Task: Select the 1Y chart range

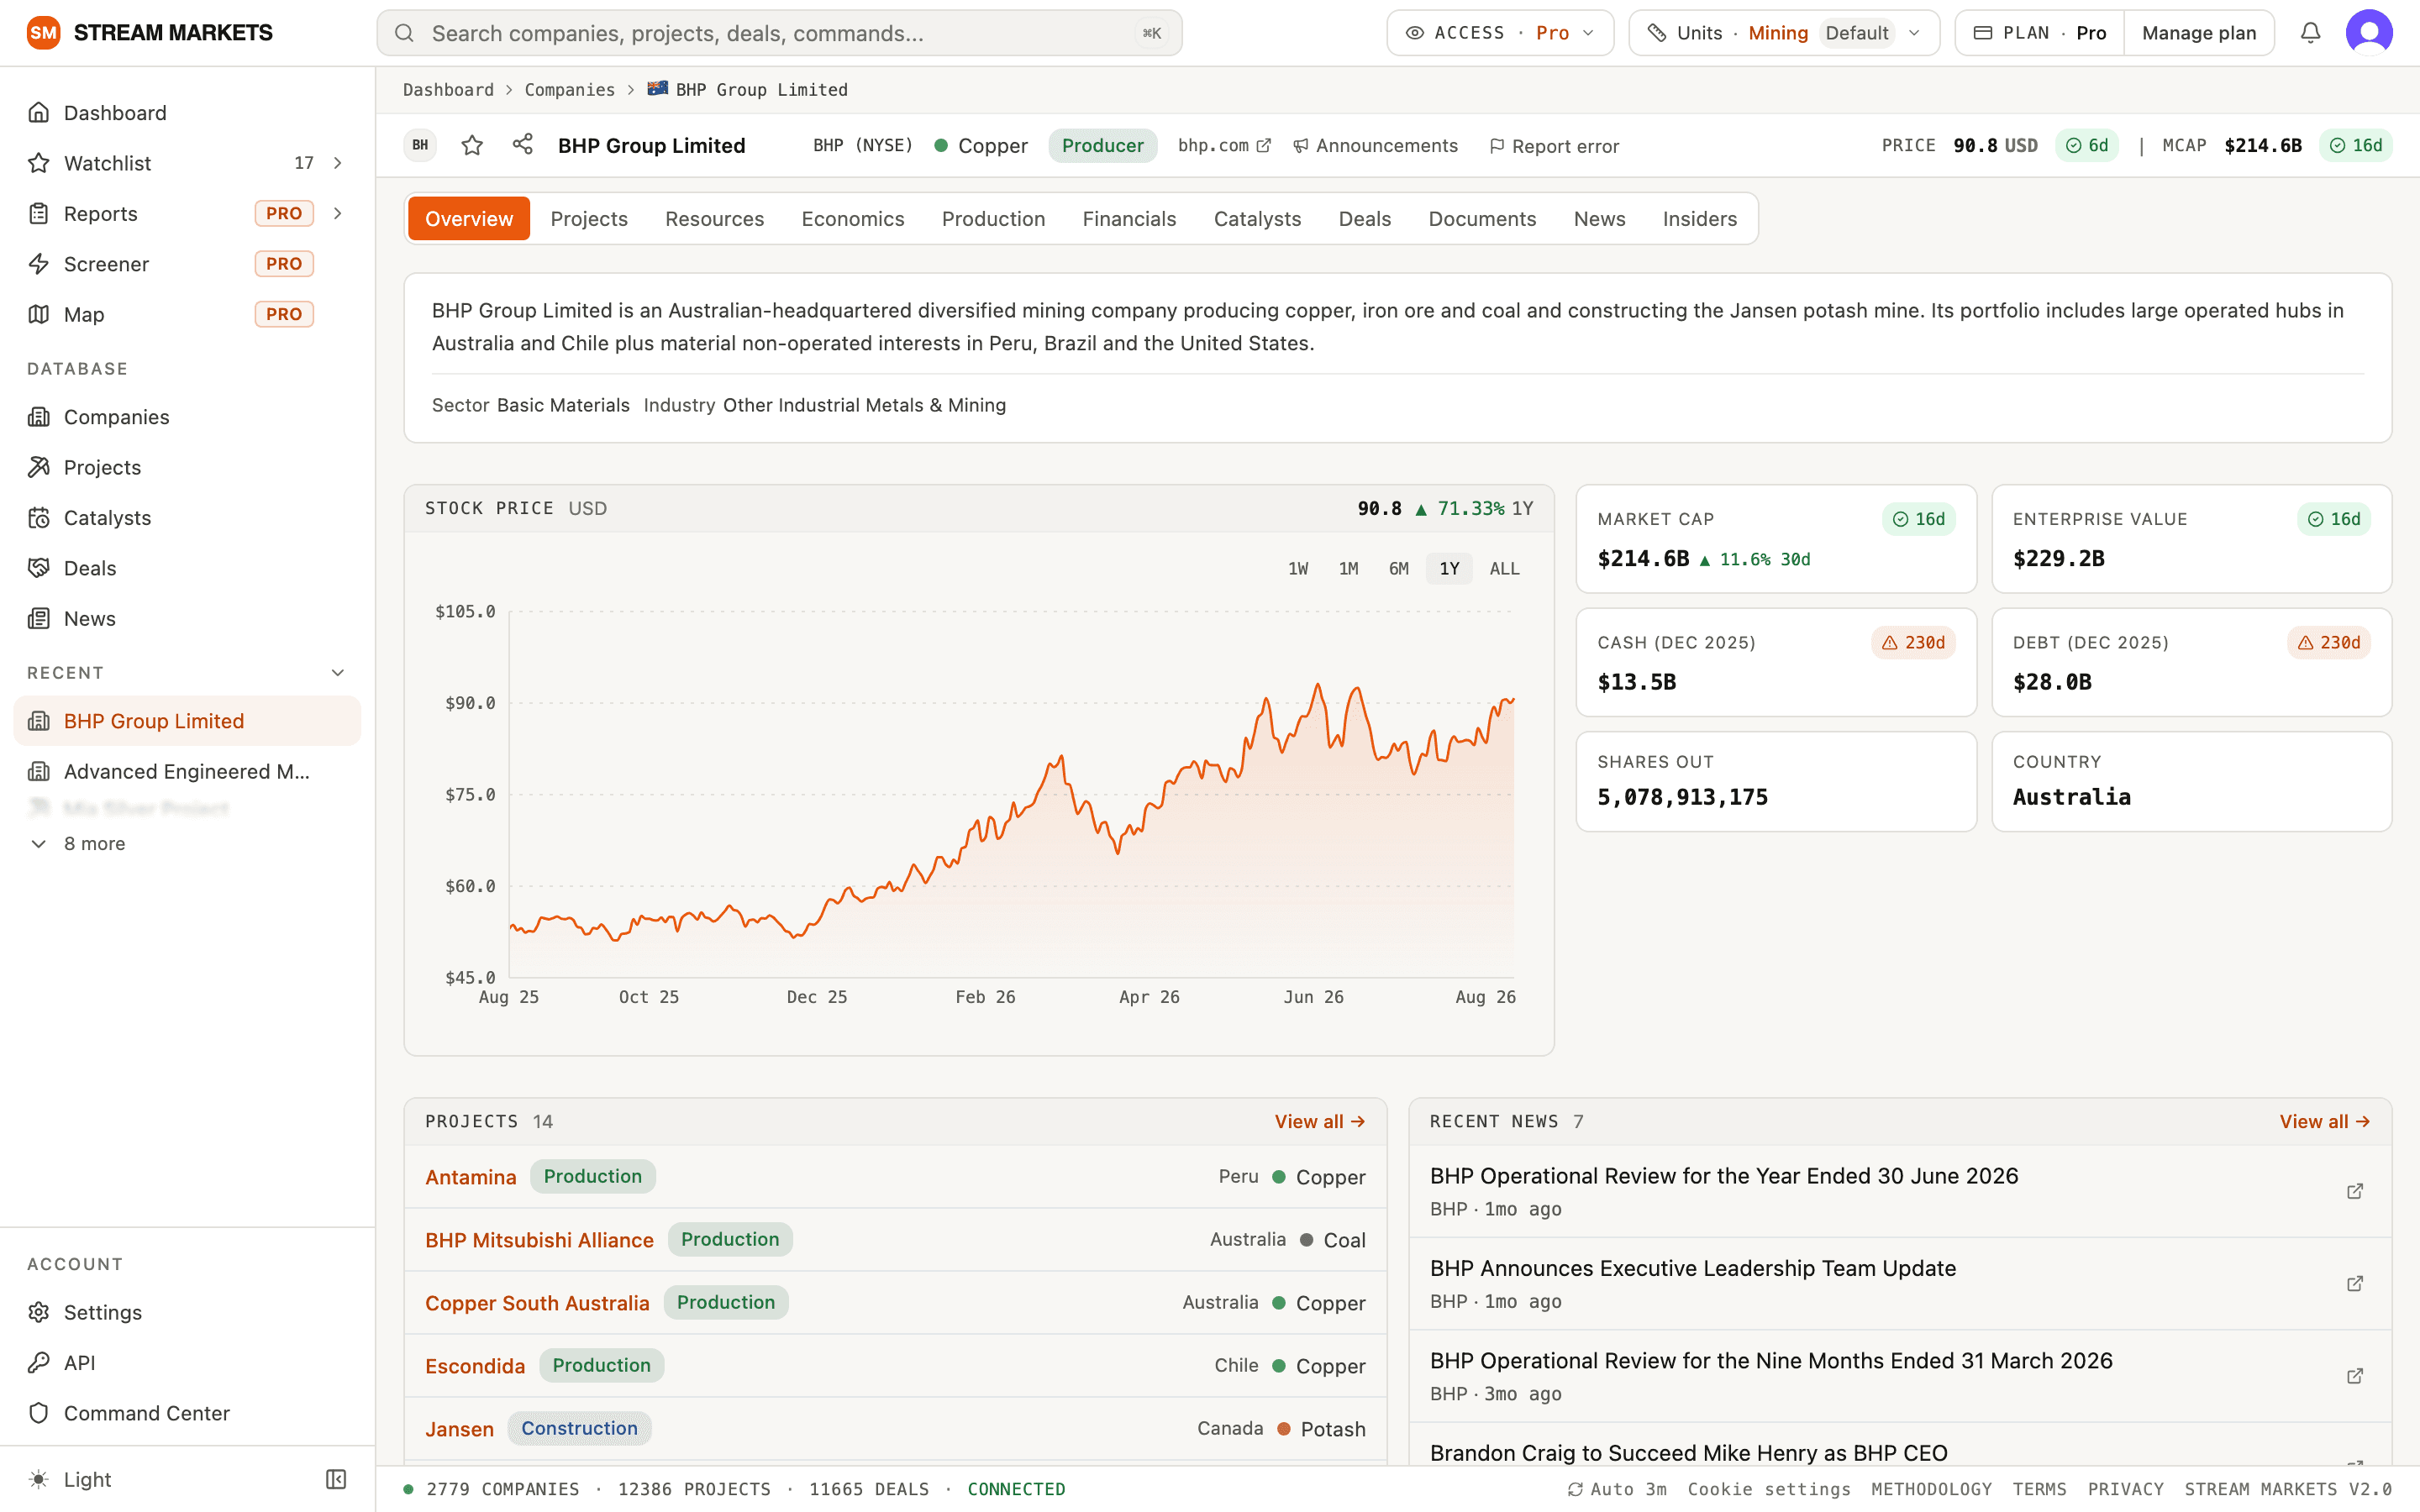Action: 1449,569
